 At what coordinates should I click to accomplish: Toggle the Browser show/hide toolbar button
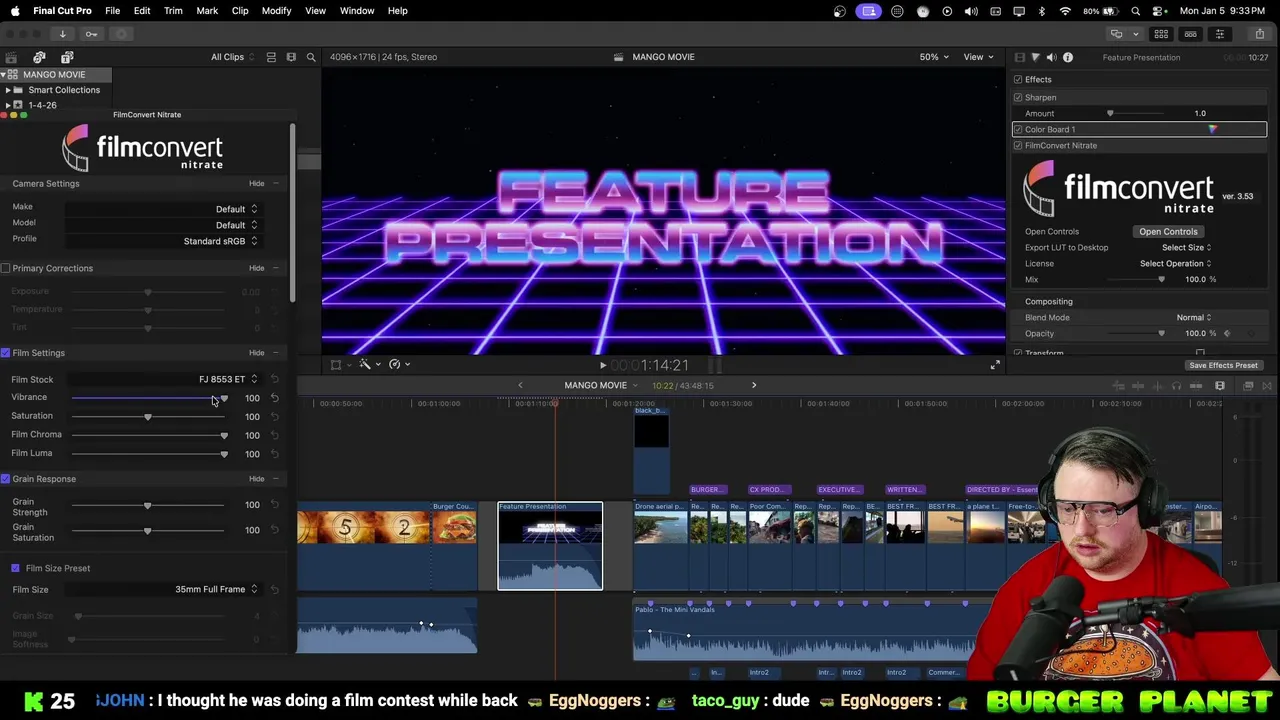1161,34
